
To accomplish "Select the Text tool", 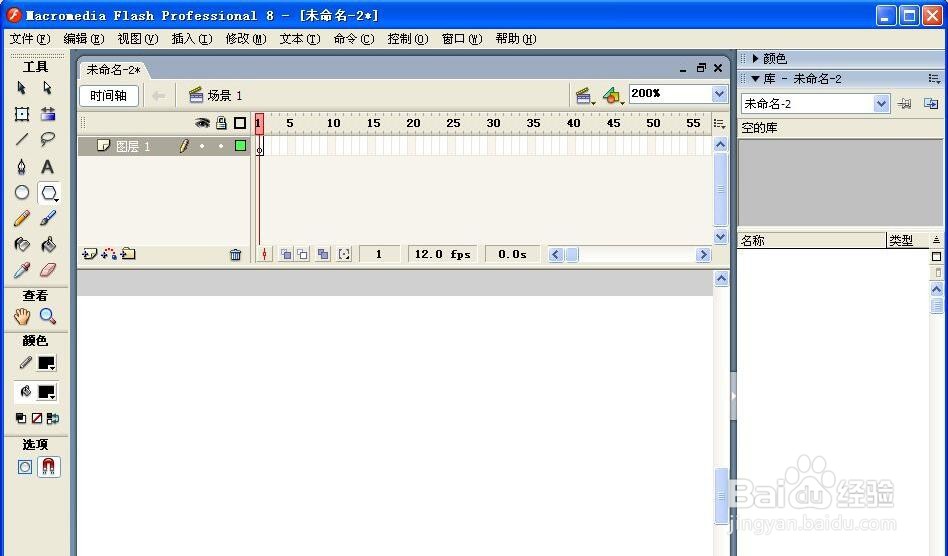I will [48, 167].
